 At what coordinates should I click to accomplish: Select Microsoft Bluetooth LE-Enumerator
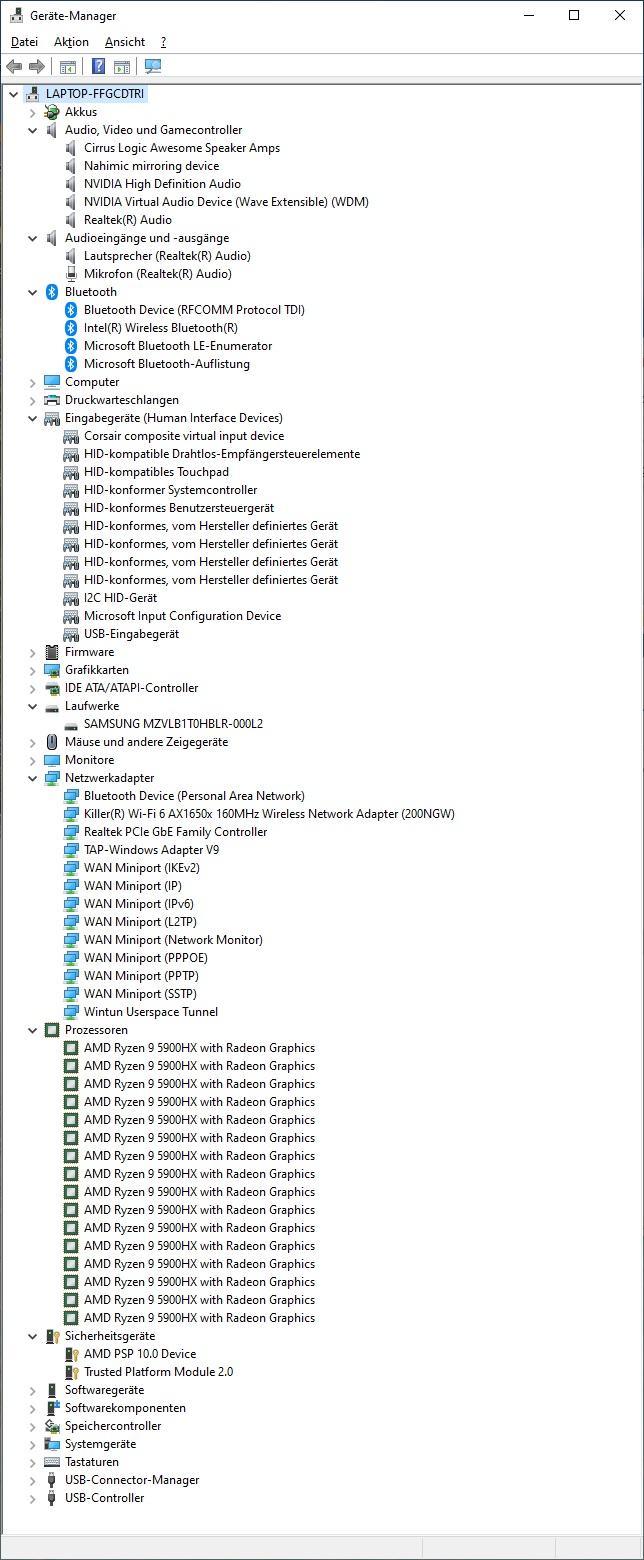178,346
